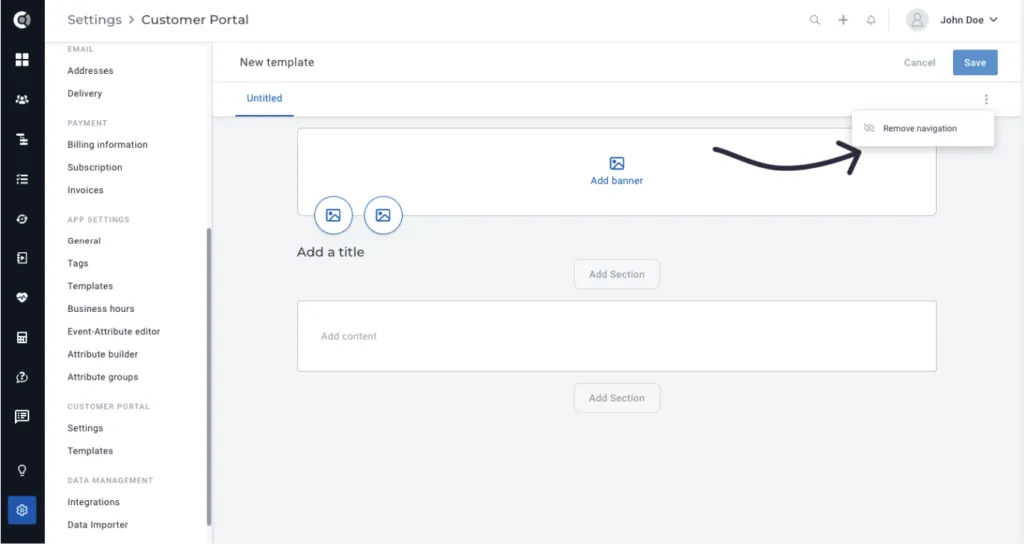Open Data Importer

(x=97, y=524)
